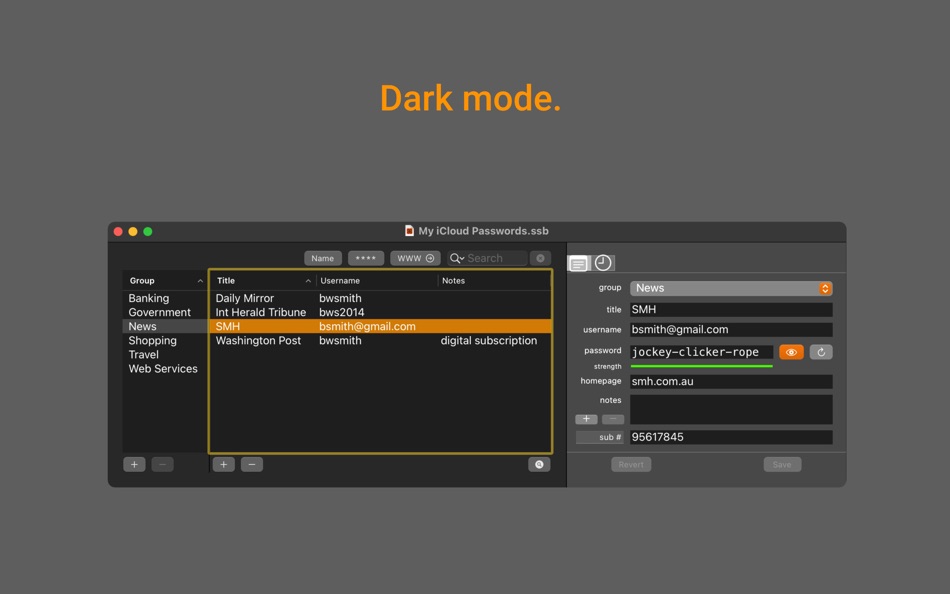Remove custom field with minus button

coord(613,419)
